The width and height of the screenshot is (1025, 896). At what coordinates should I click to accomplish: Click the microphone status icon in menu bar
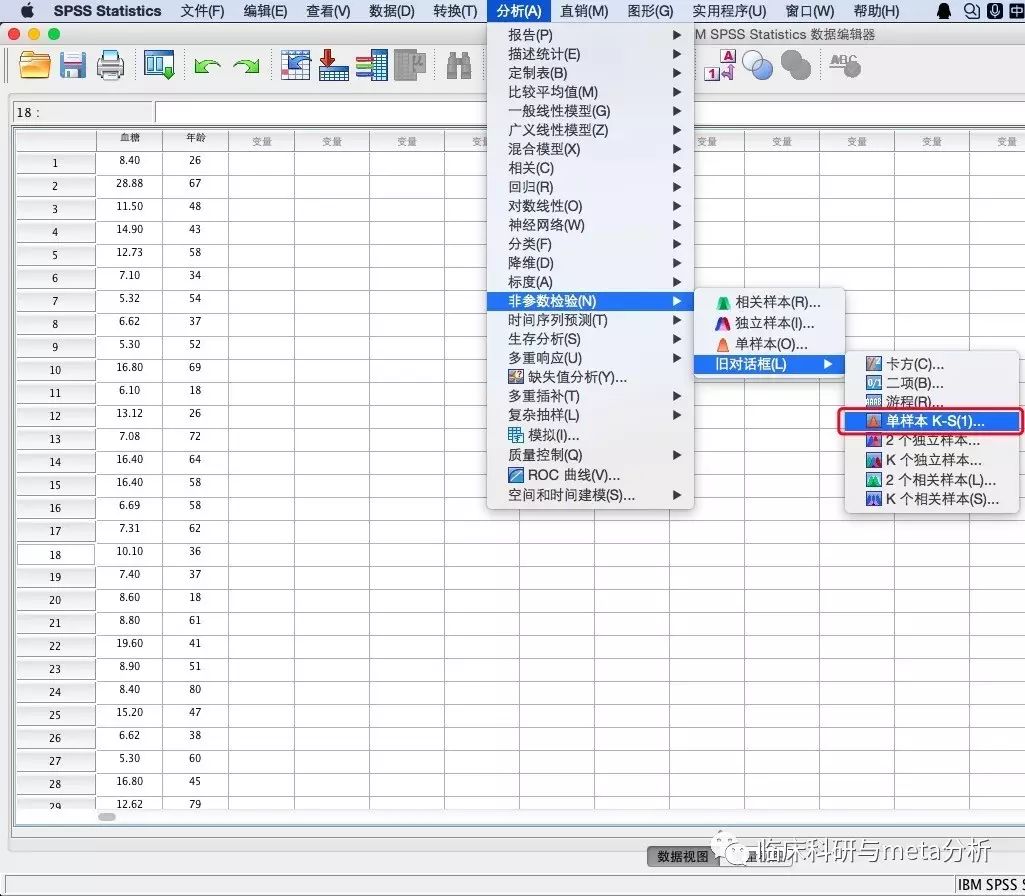pos(995,11)
